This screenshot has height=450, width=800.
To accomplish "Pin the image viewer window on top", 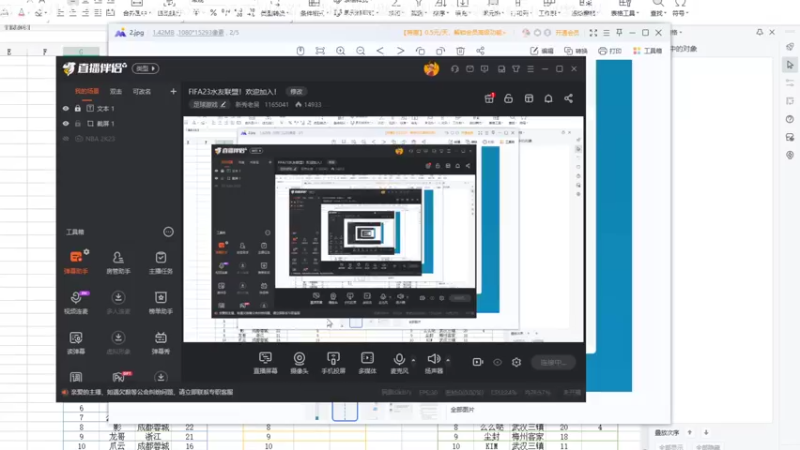I will (619, 33).
